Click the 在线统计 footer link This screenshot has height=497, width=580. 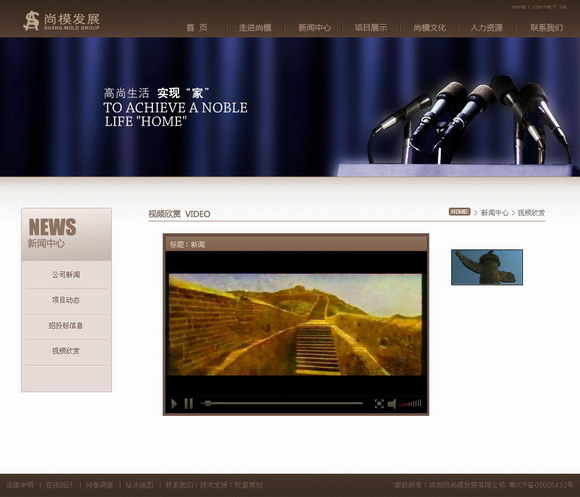[x=59, y=485]
